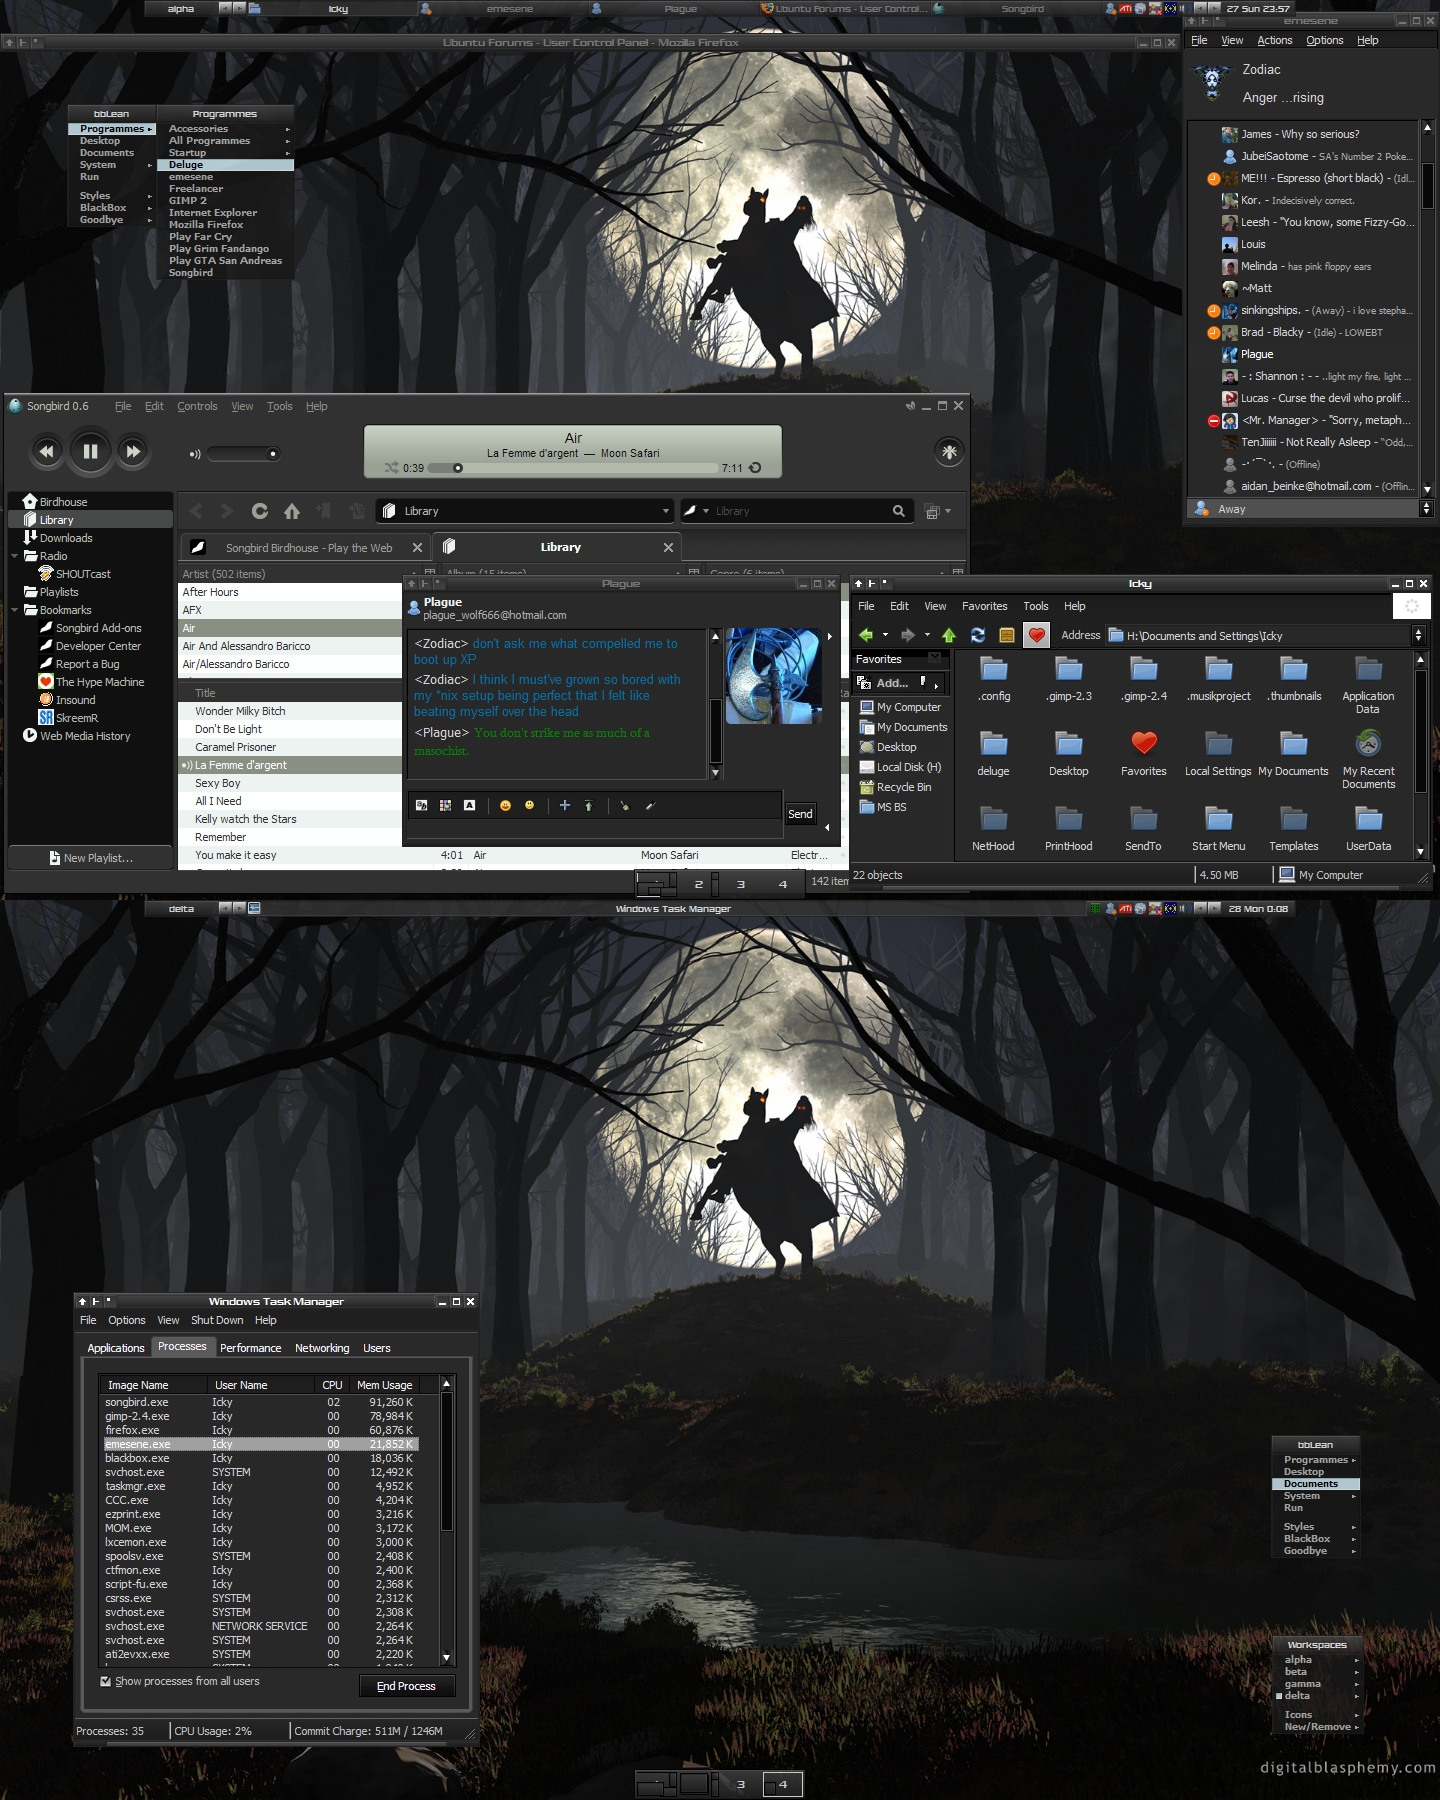
Task: Open back history dropdown in Icky explorer
Action: [885, 635]
